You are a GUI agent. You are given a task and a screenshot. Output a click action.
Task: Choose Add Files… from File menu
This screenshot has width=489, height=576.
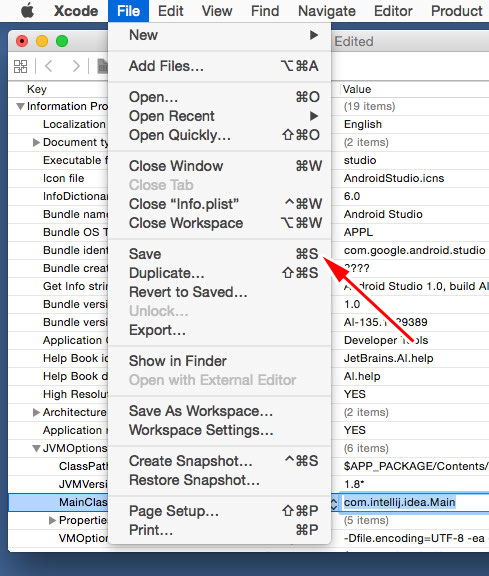coord(220,66)
